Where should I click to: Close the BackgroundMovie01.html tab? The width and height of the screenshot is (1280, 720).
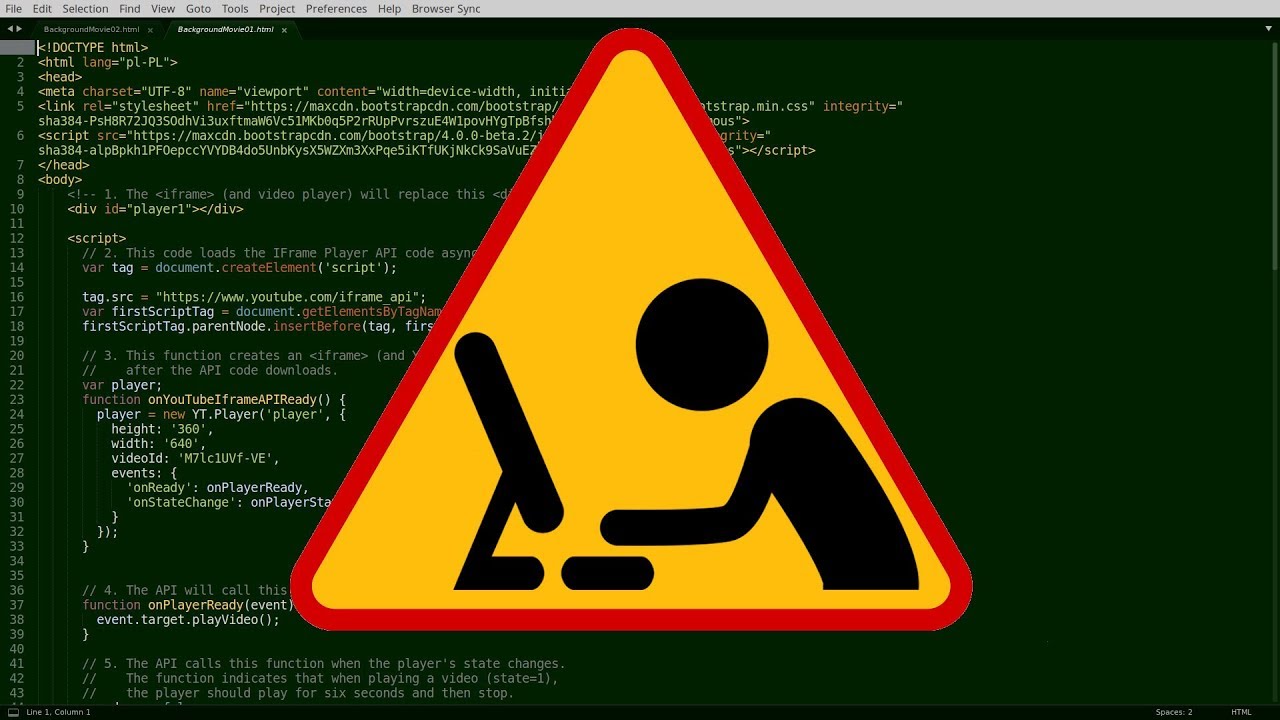[285, 30]
